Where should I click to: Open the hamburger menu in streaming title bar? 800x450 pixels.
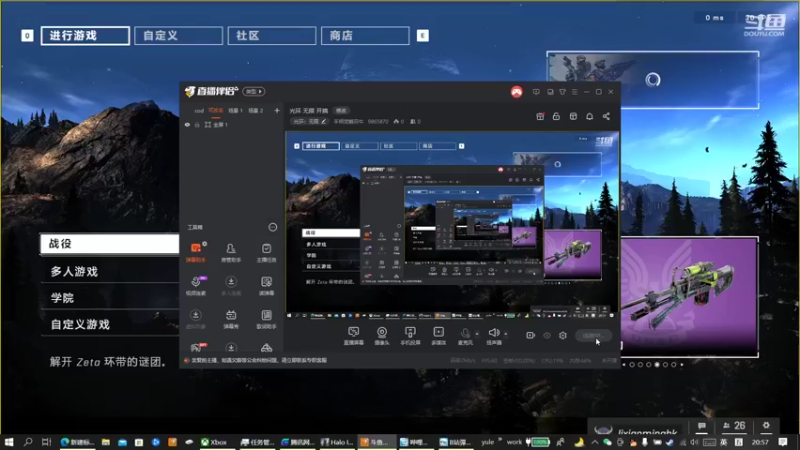[x=574, y=92]
